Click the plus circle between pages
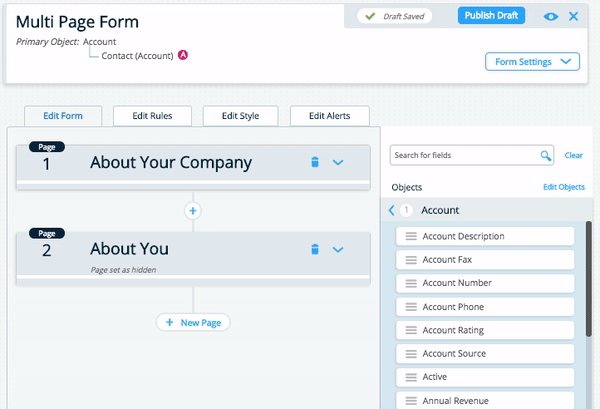 (x=193, y=211)
